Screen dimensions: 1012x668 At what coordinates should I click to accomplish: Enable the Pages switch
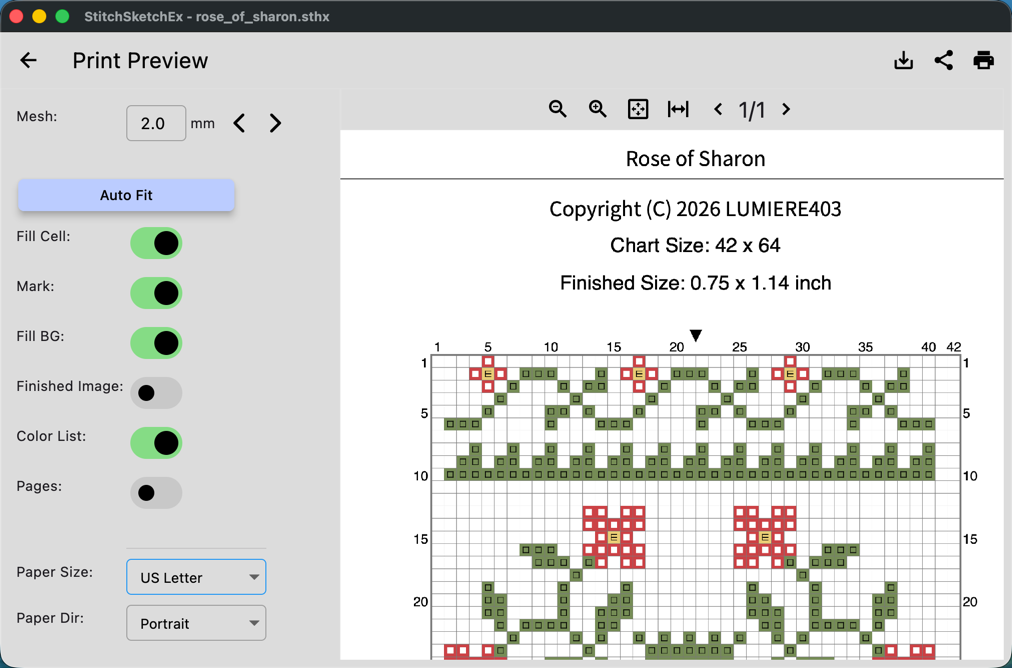(156, 492)
